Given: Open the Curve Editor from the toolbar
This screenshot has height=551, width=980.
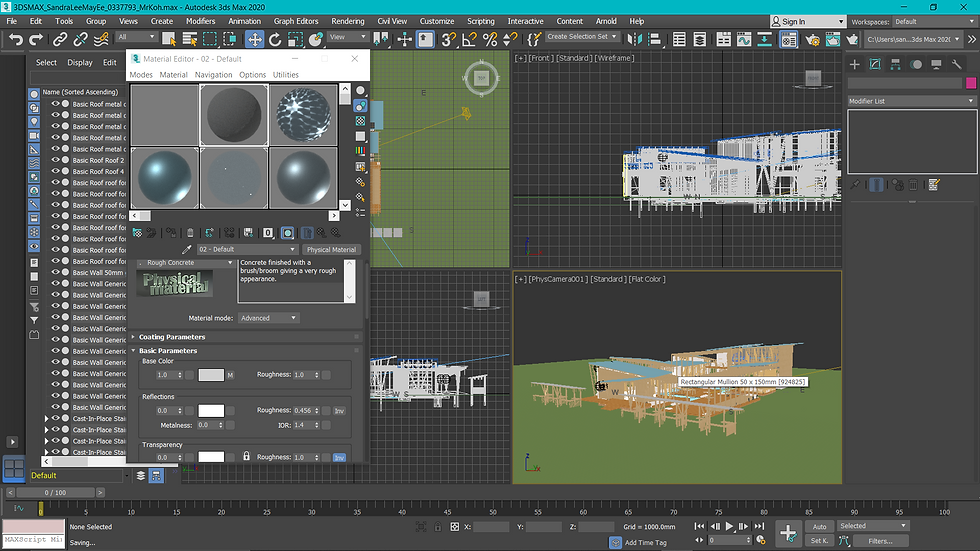Looking at the screenshot, I should [x=744, y=39].
